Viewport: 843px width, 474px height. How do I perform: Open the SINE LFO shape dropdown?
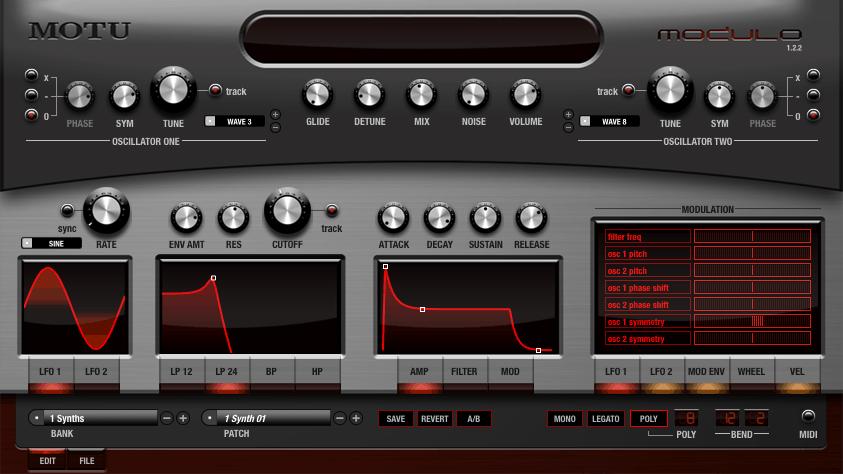(52, 243)
